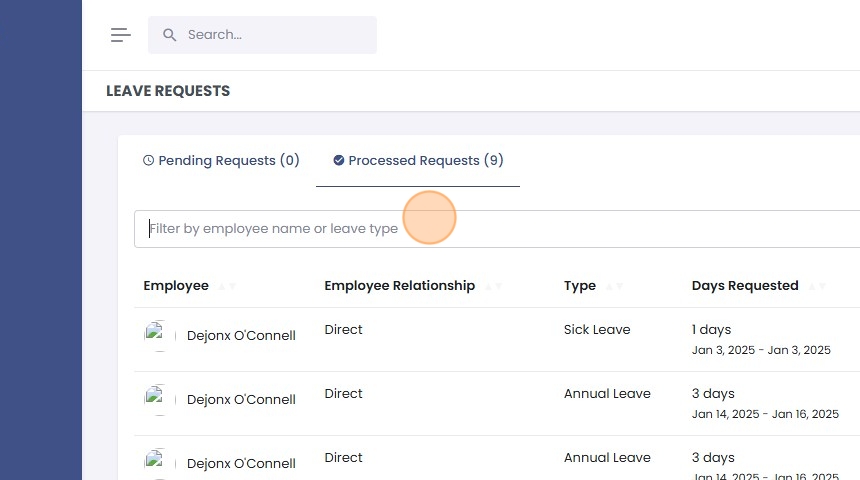Click the checkmark icon beside Processed Requests

[x=339, y=160]
